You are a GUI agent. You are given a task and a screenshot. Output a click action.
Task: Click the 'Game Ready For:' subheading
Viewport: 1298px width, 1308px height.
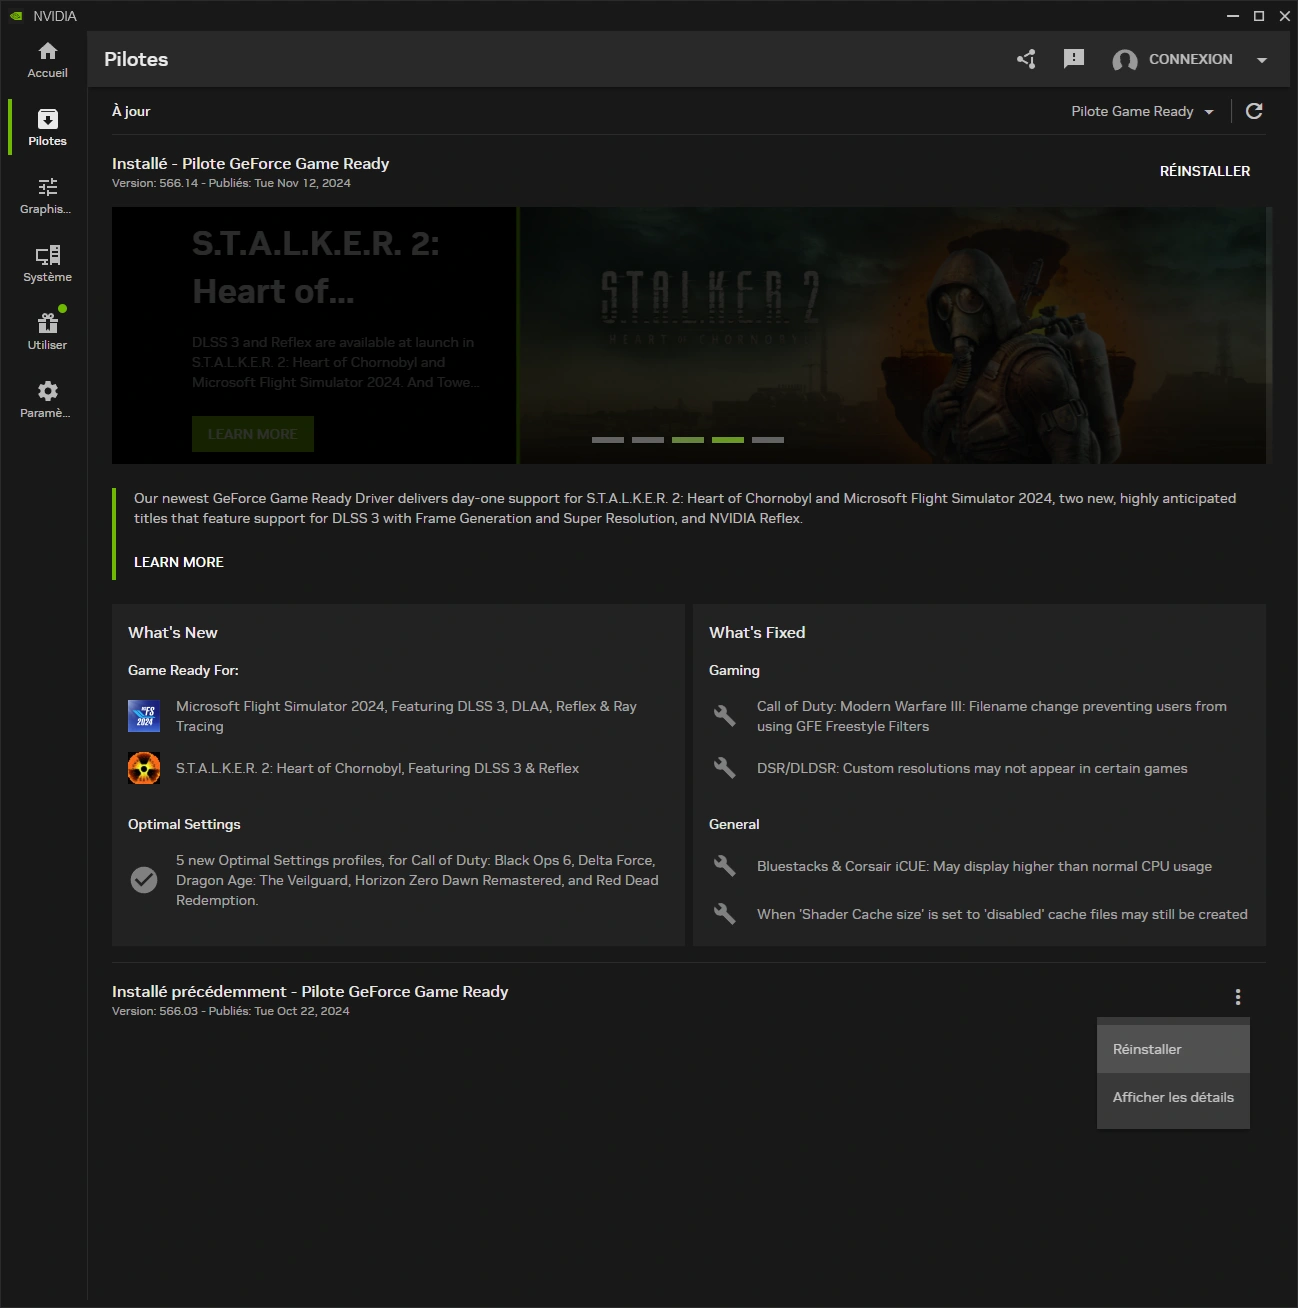183,670
